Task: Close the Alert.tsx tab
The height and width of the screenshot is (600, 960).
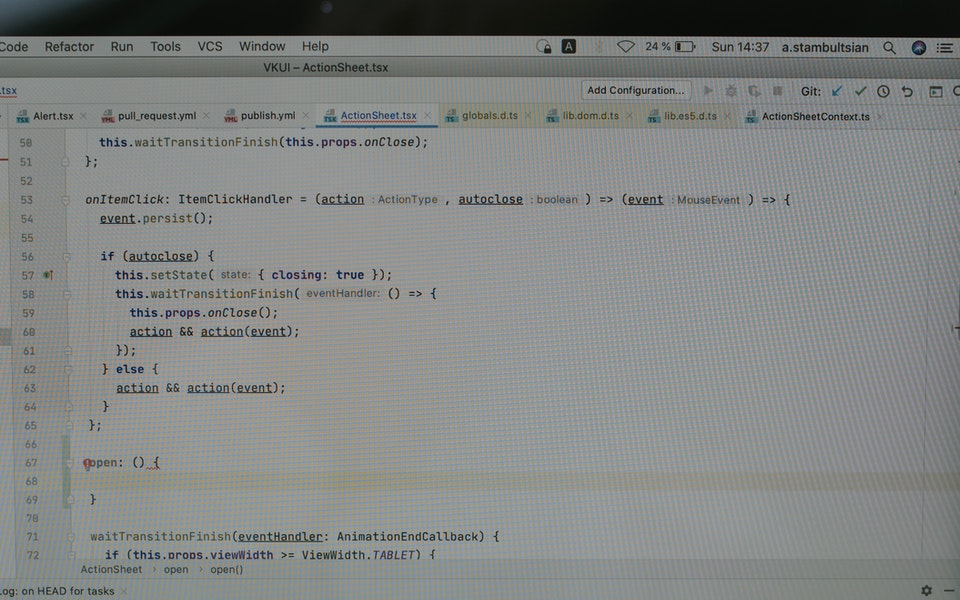Action: [x=84, y=116]
